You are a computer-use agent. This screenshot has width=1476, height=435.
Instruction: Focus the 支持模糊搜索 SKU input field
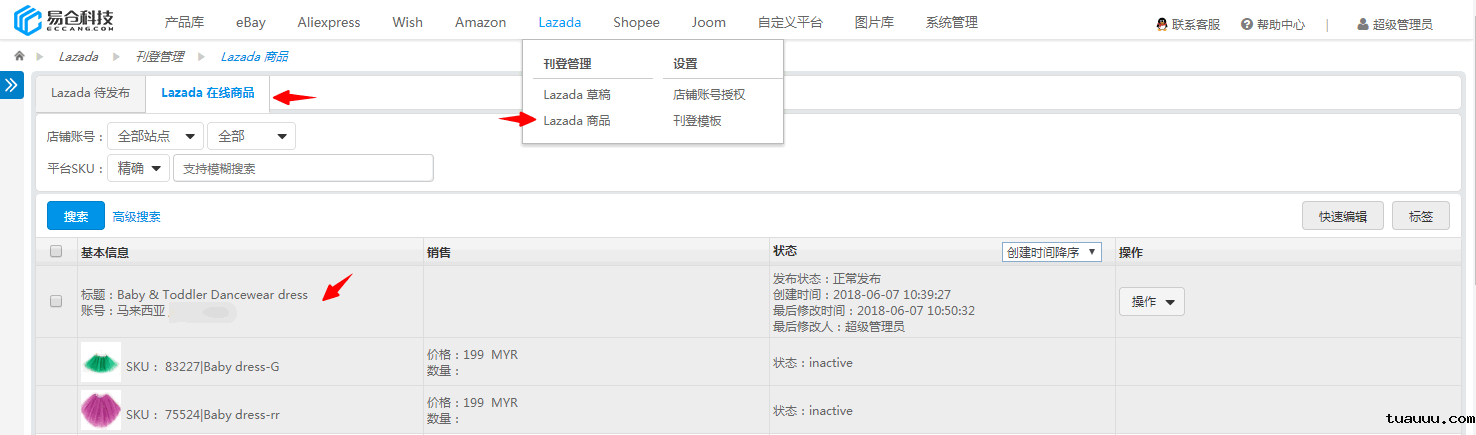[303, 168]
